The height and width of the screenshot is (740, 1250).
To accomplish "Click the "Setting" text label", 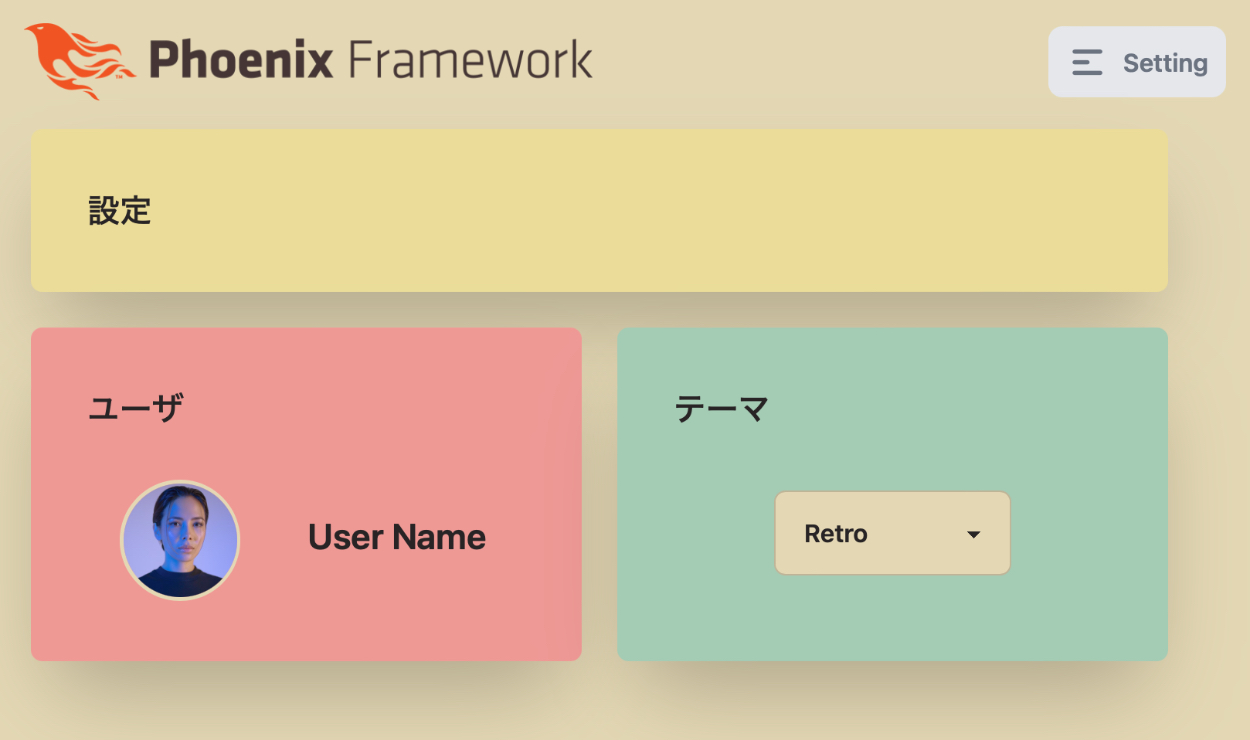I will pyautogui.click(x=1165, y=63).
